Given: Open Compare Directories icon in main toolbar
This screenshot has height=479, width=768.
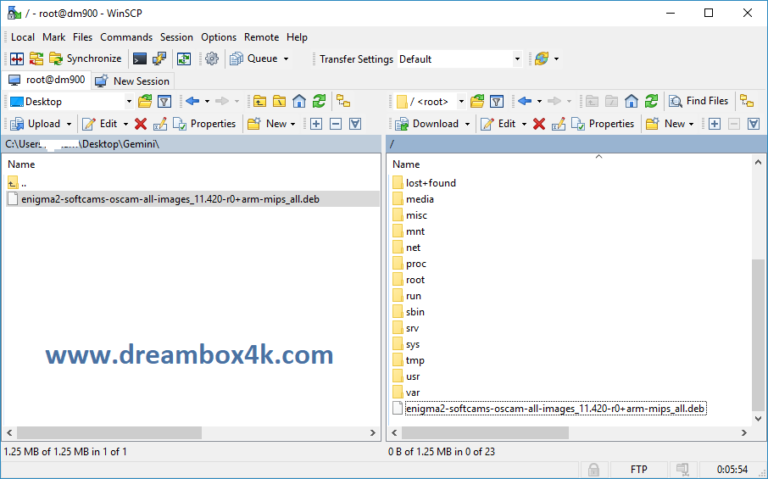Looking at the screenshot, I should (17, 59).
